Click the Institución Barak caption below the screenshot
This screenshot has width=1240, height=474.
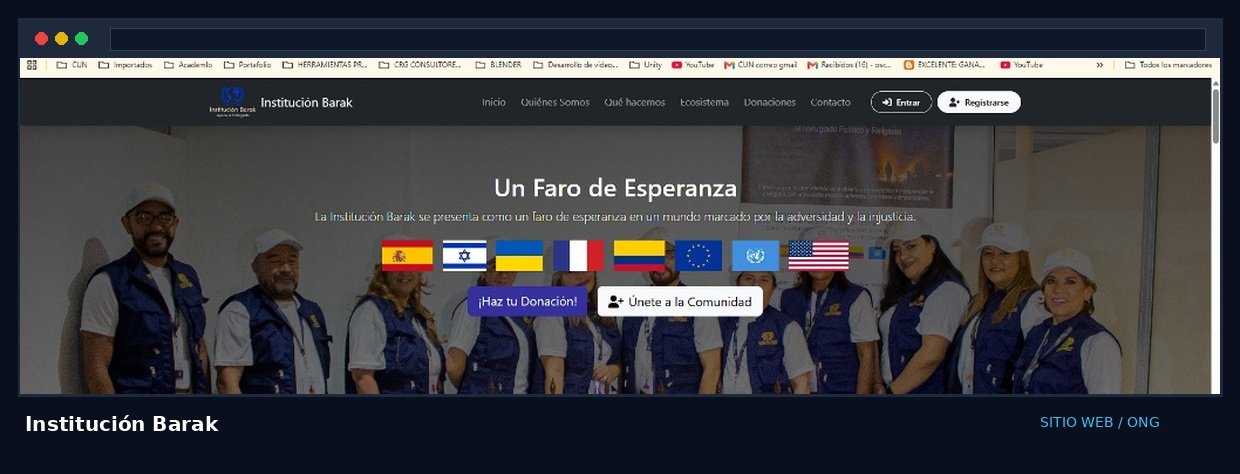(122, 423)
